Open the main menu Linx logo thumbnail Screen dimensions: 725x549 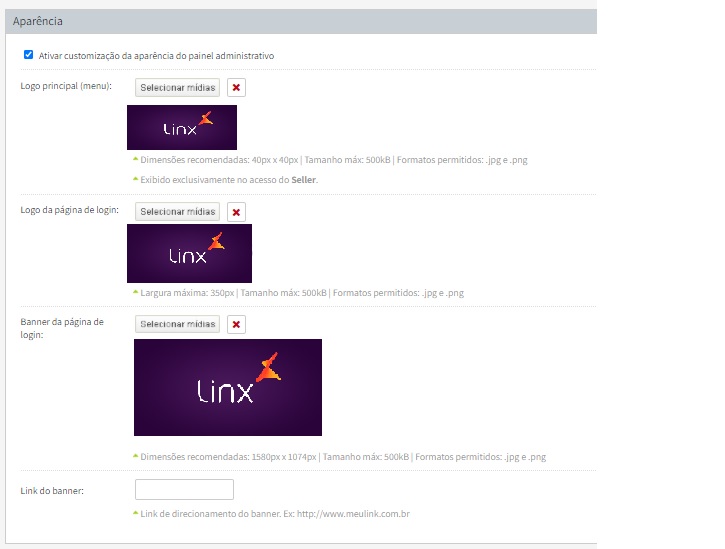click(182, 127)
